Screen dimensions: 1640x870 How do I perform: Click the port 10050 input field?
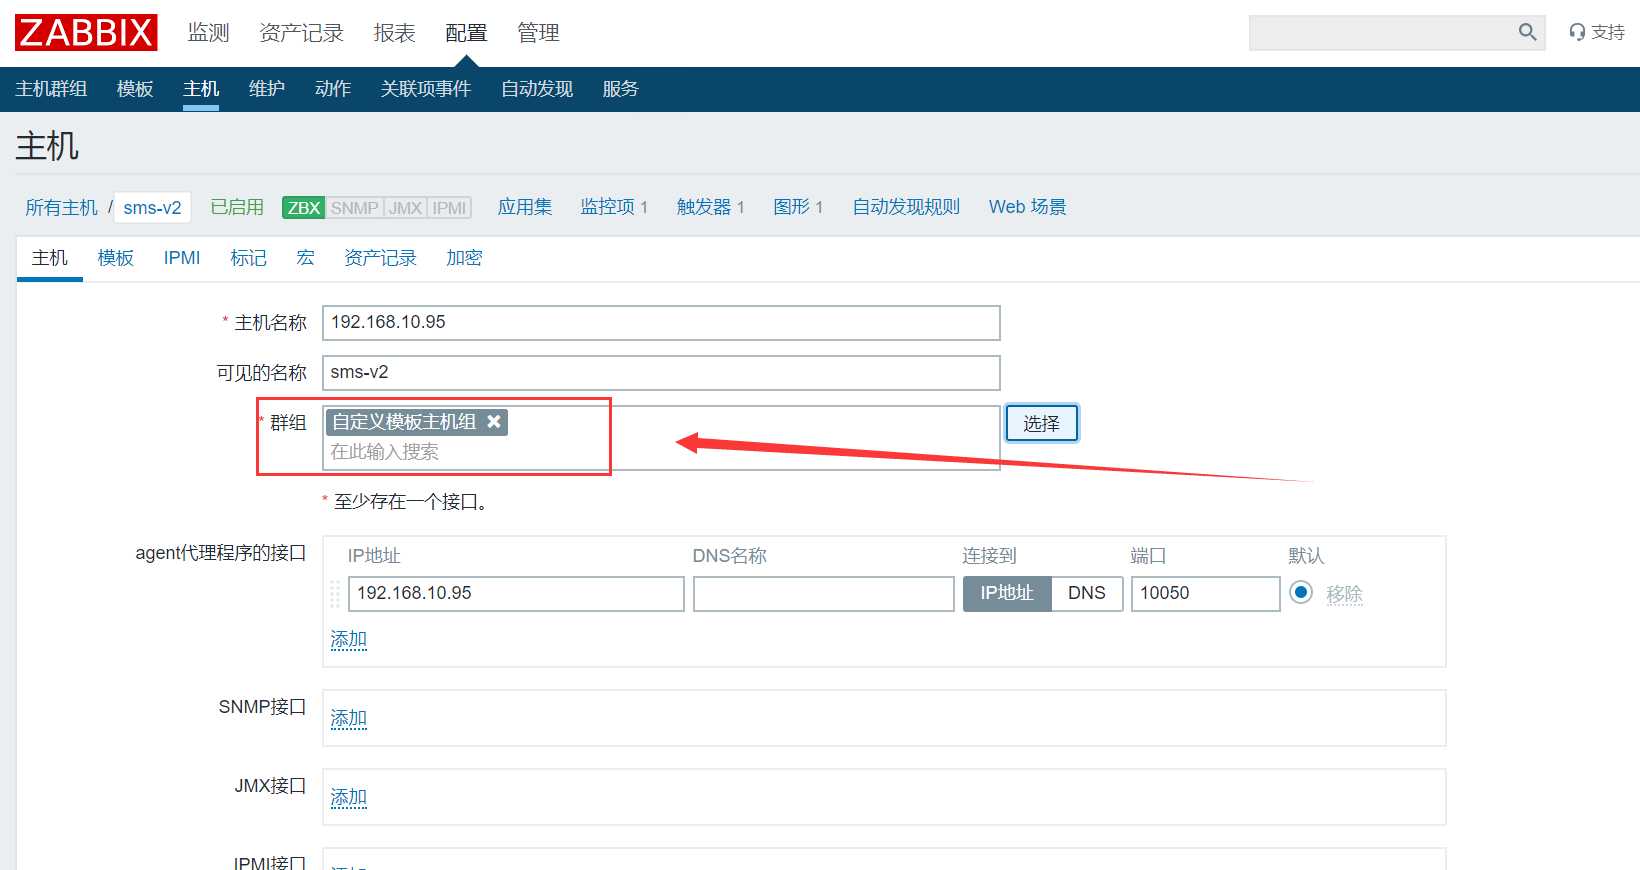(x=1206, y=593)
